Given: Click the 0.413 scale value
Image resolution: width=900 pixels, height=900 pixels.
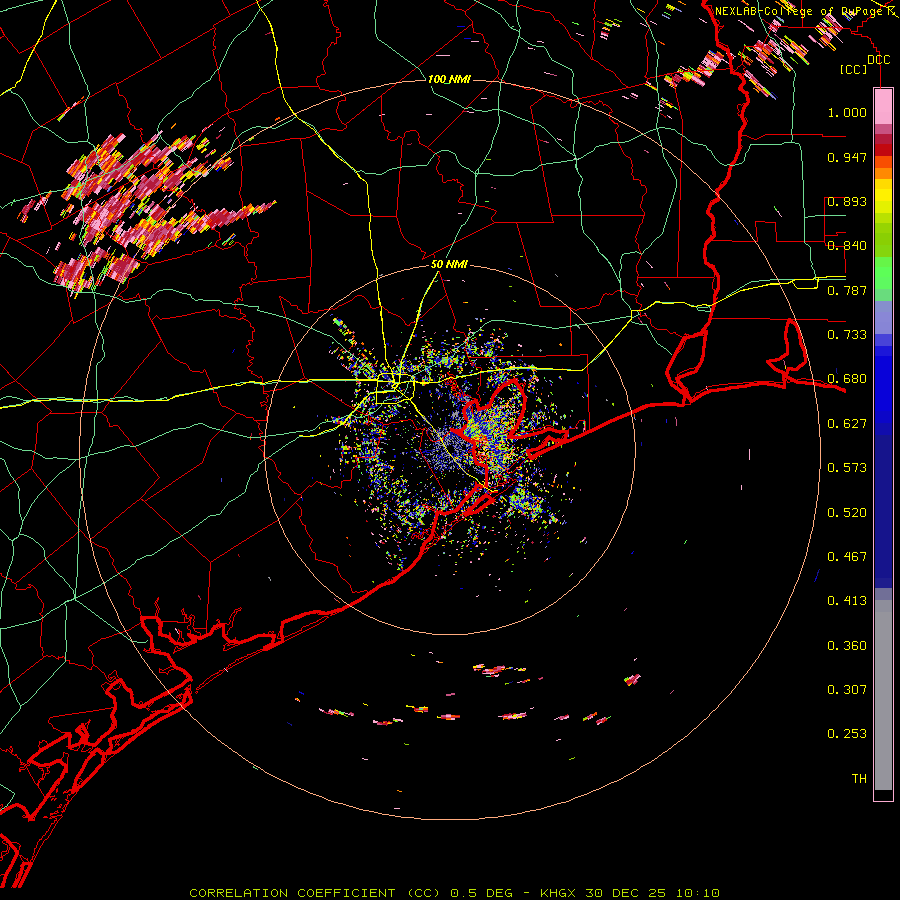Looking at the screenshot, I should [x=847, y=601].
